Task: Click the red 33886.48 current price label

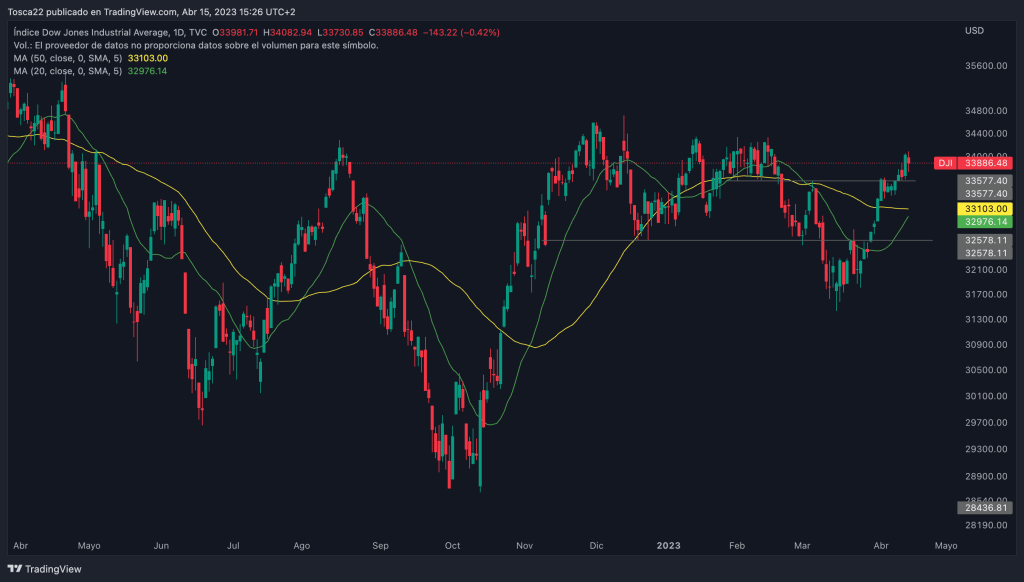Action: 984,163
